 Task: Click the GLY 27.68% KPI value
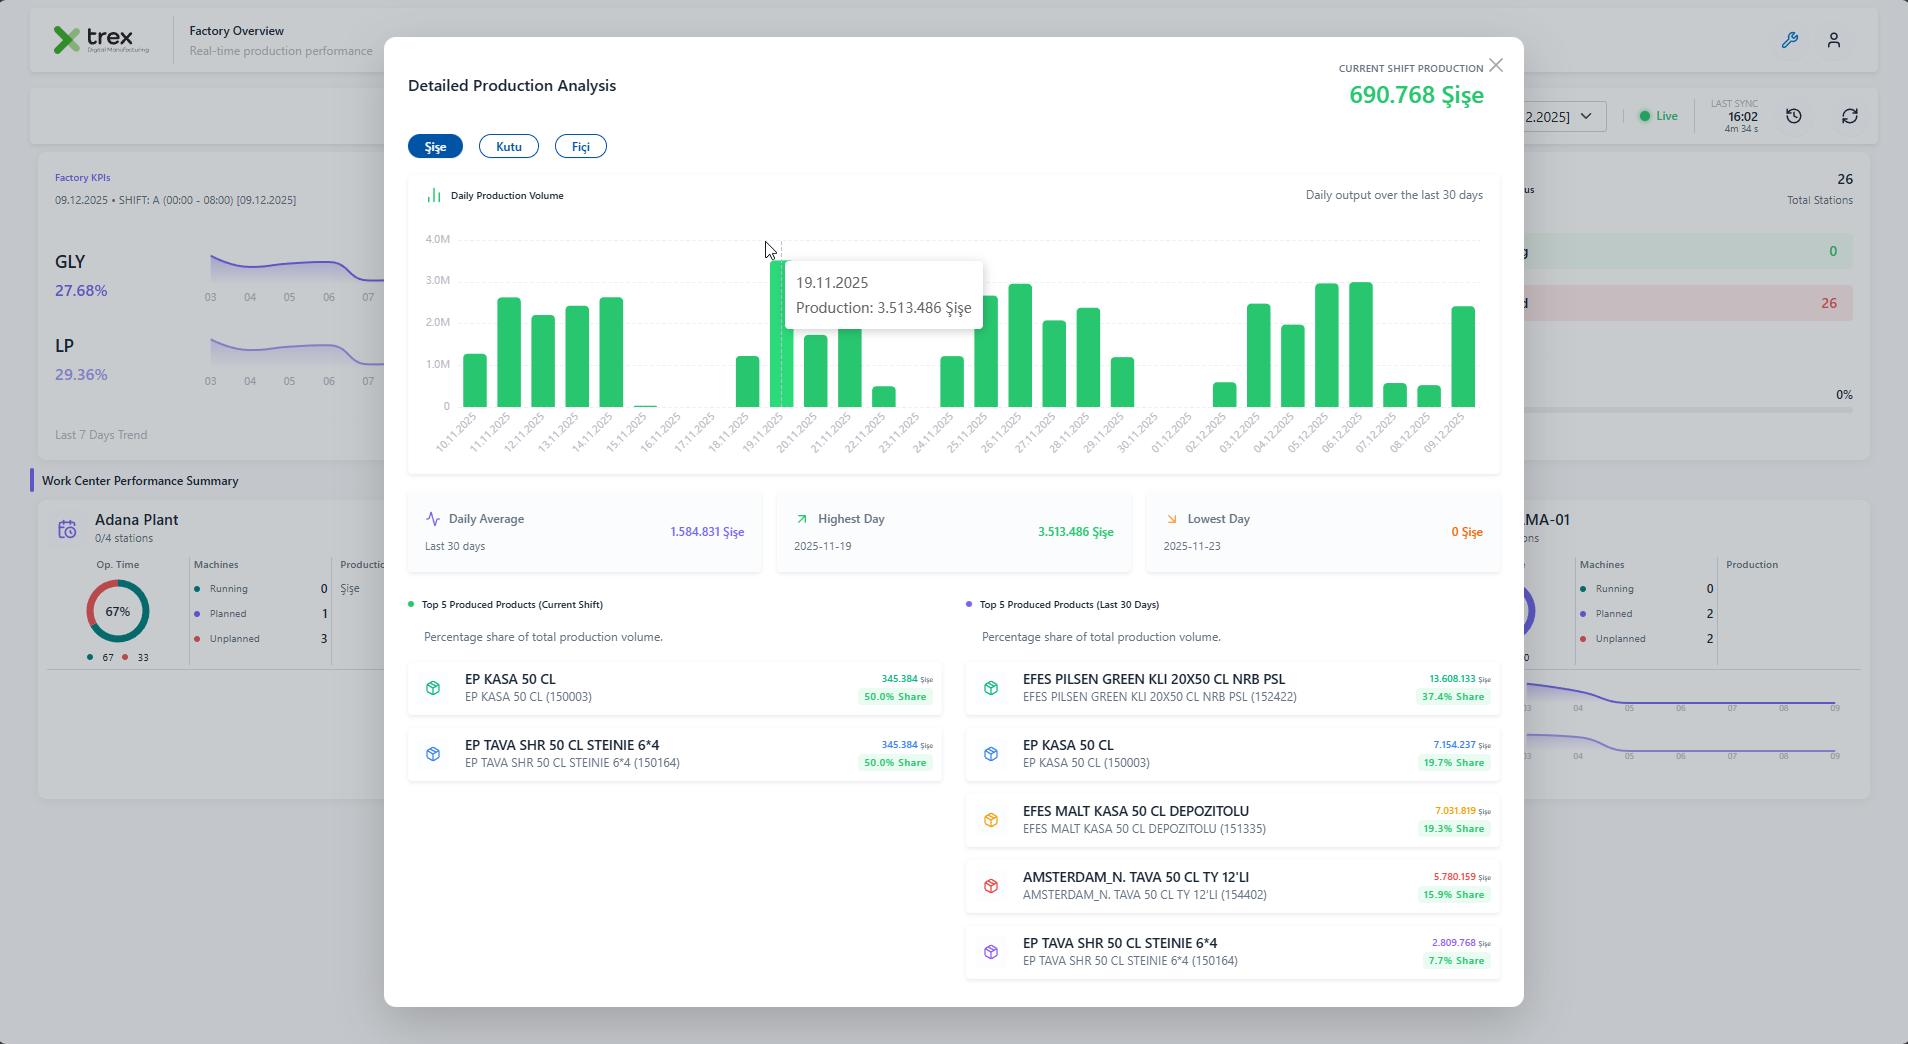(81, 291)
